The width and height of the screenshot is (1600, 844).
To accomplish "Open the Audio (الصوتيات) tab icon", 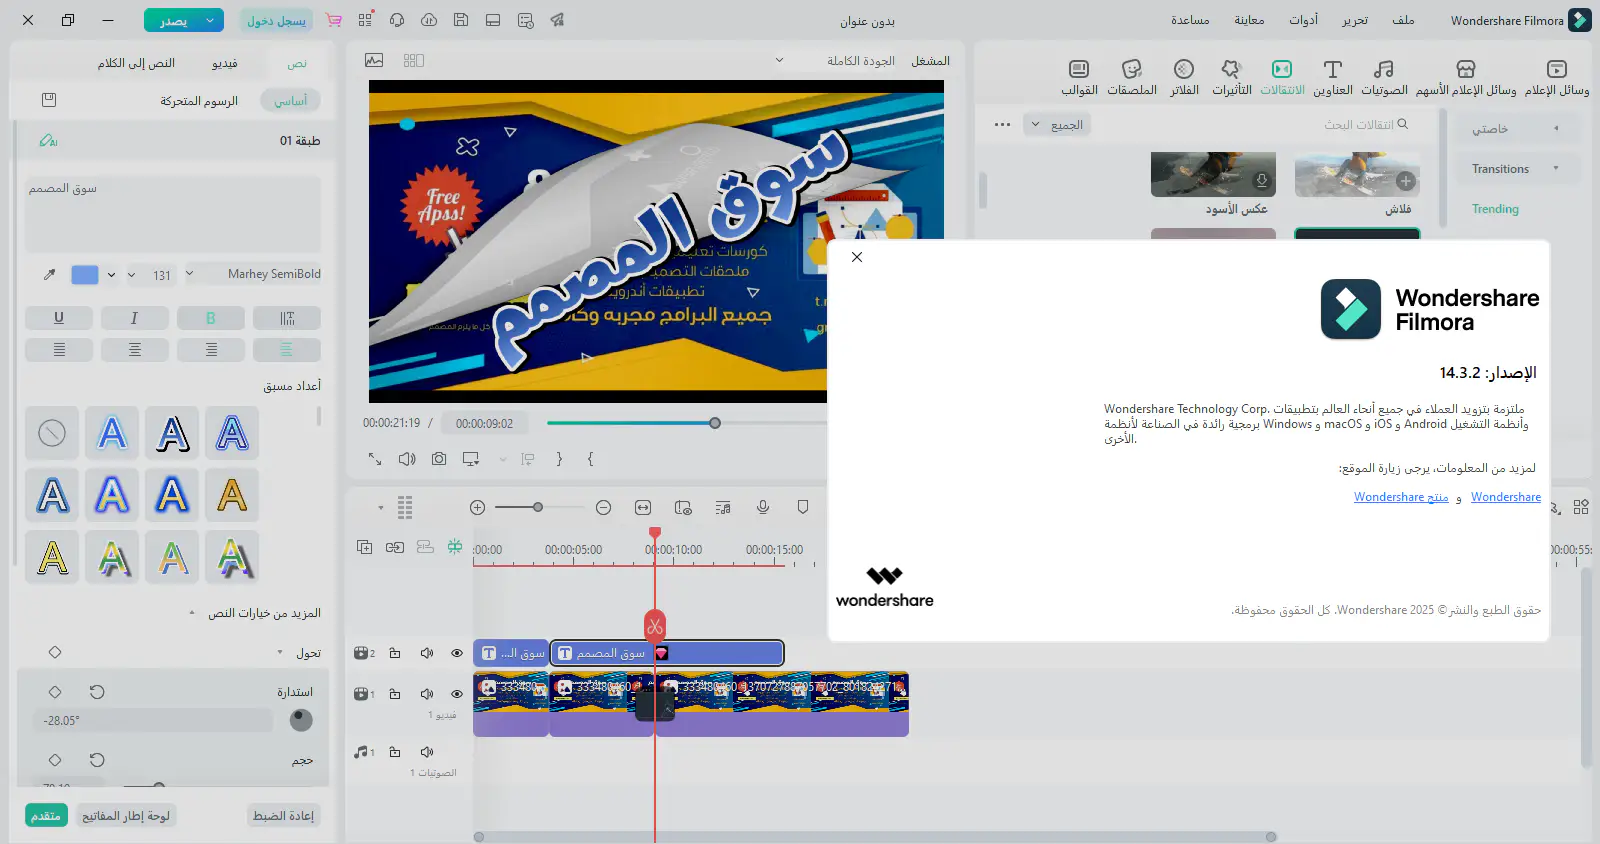I will click(x=1384, y=69).
